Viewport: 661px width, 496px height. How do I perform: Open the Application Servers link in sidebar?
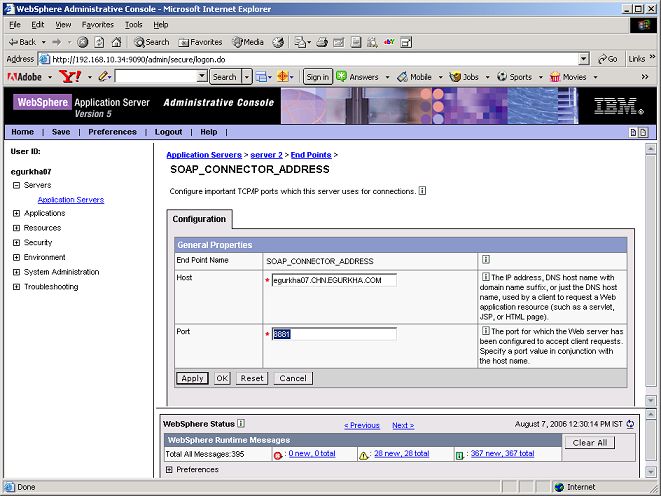71,200
